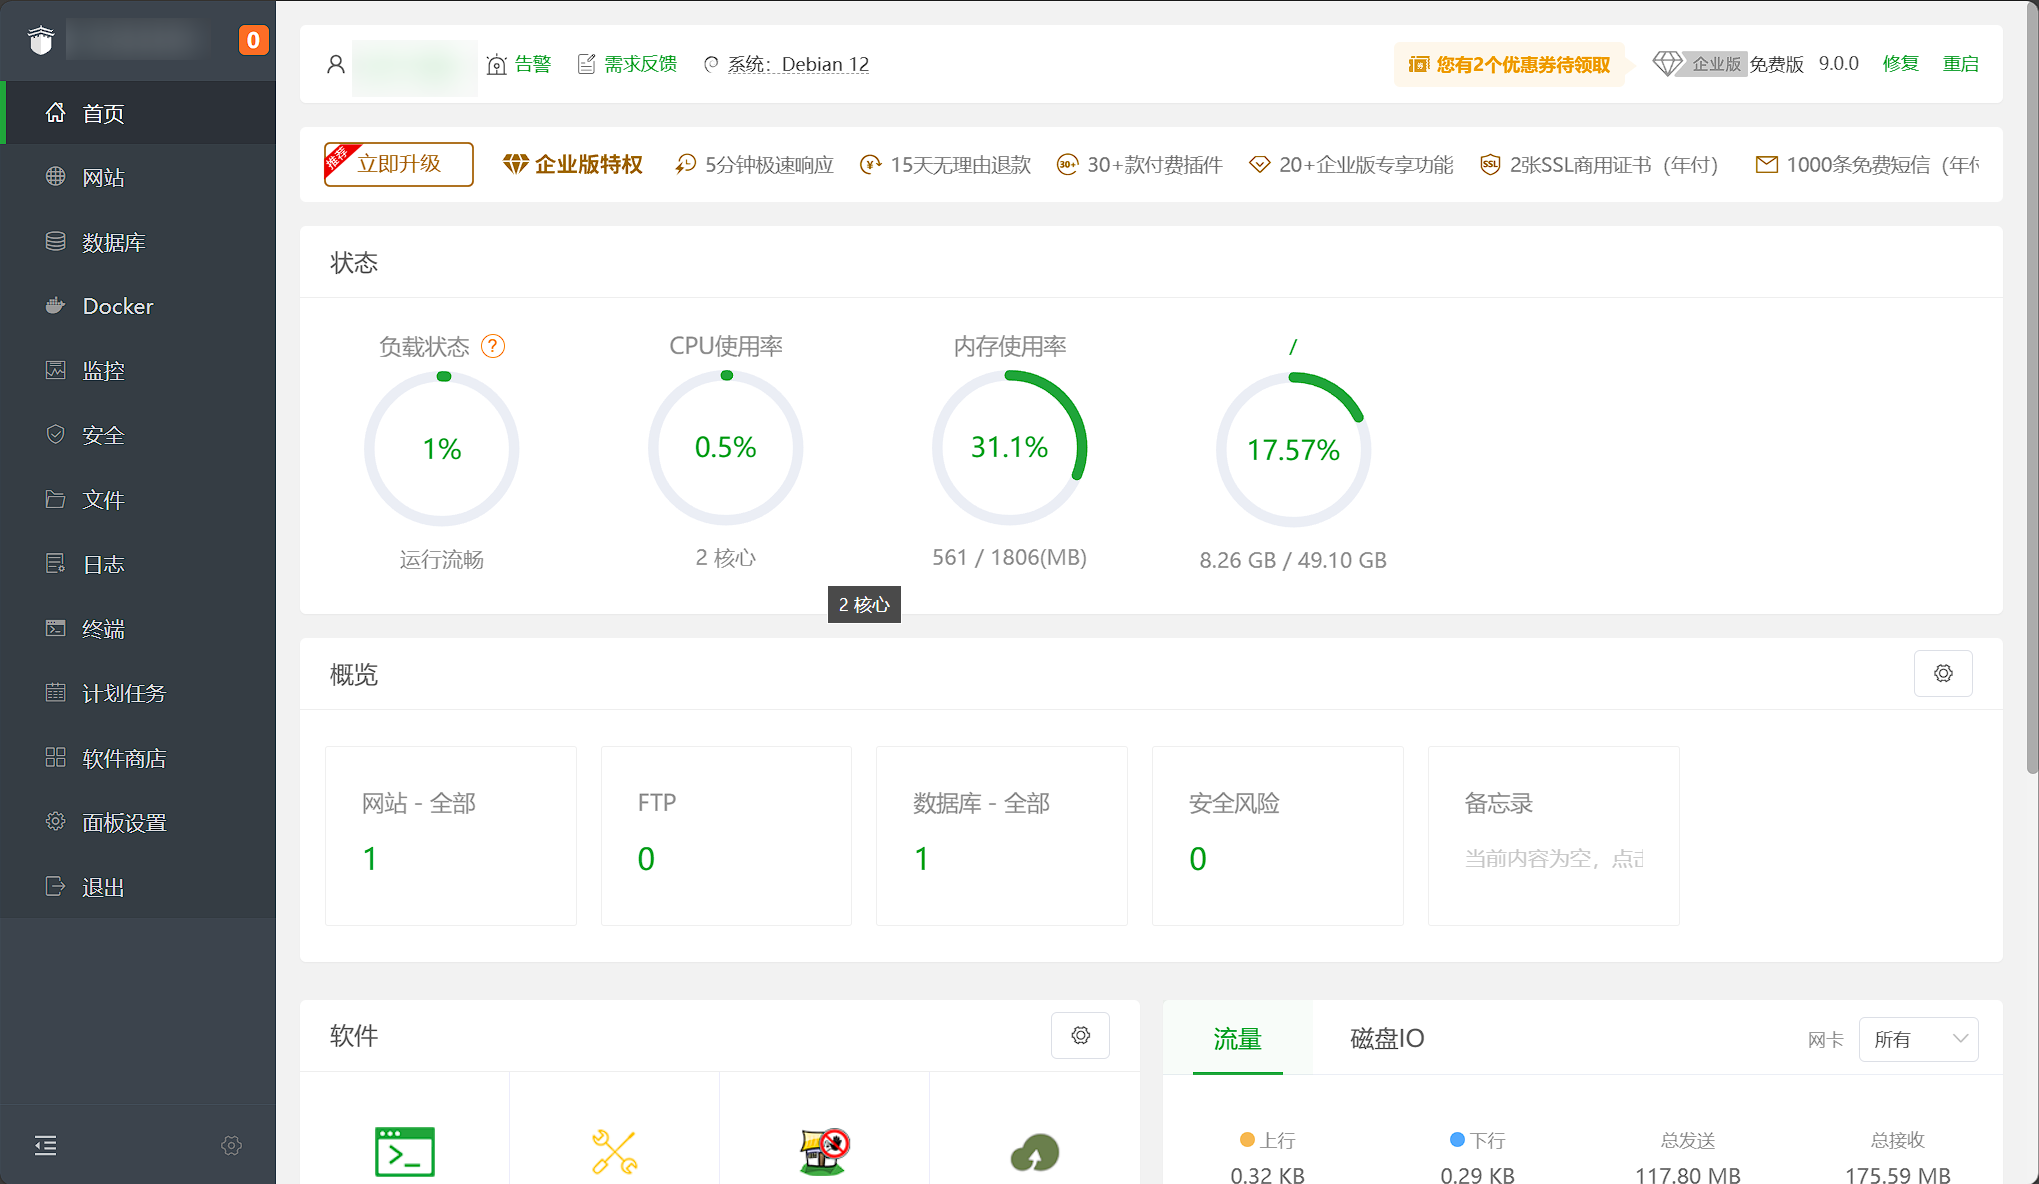The width and height of the screenshot is (2039, 1184).
Task: Click the green cloud upload software icon
Action: (x=1034, y=1152)
